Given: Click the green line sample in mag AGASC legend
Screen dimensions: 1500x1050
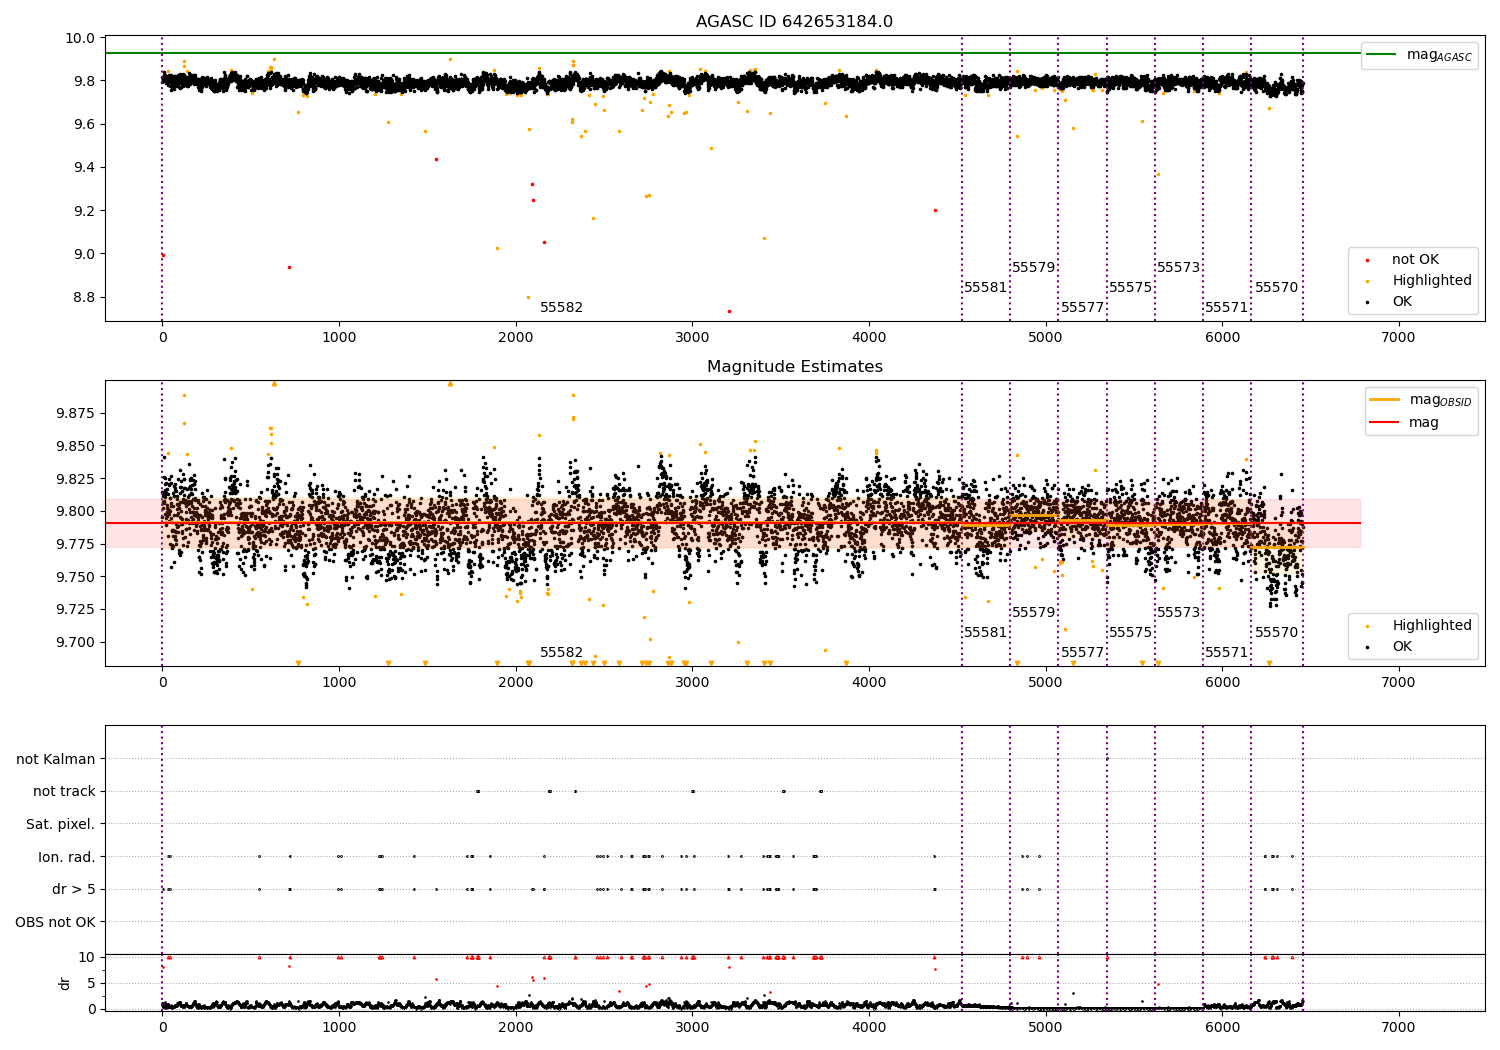Looking at the screenshot, I should [1382, 55].
